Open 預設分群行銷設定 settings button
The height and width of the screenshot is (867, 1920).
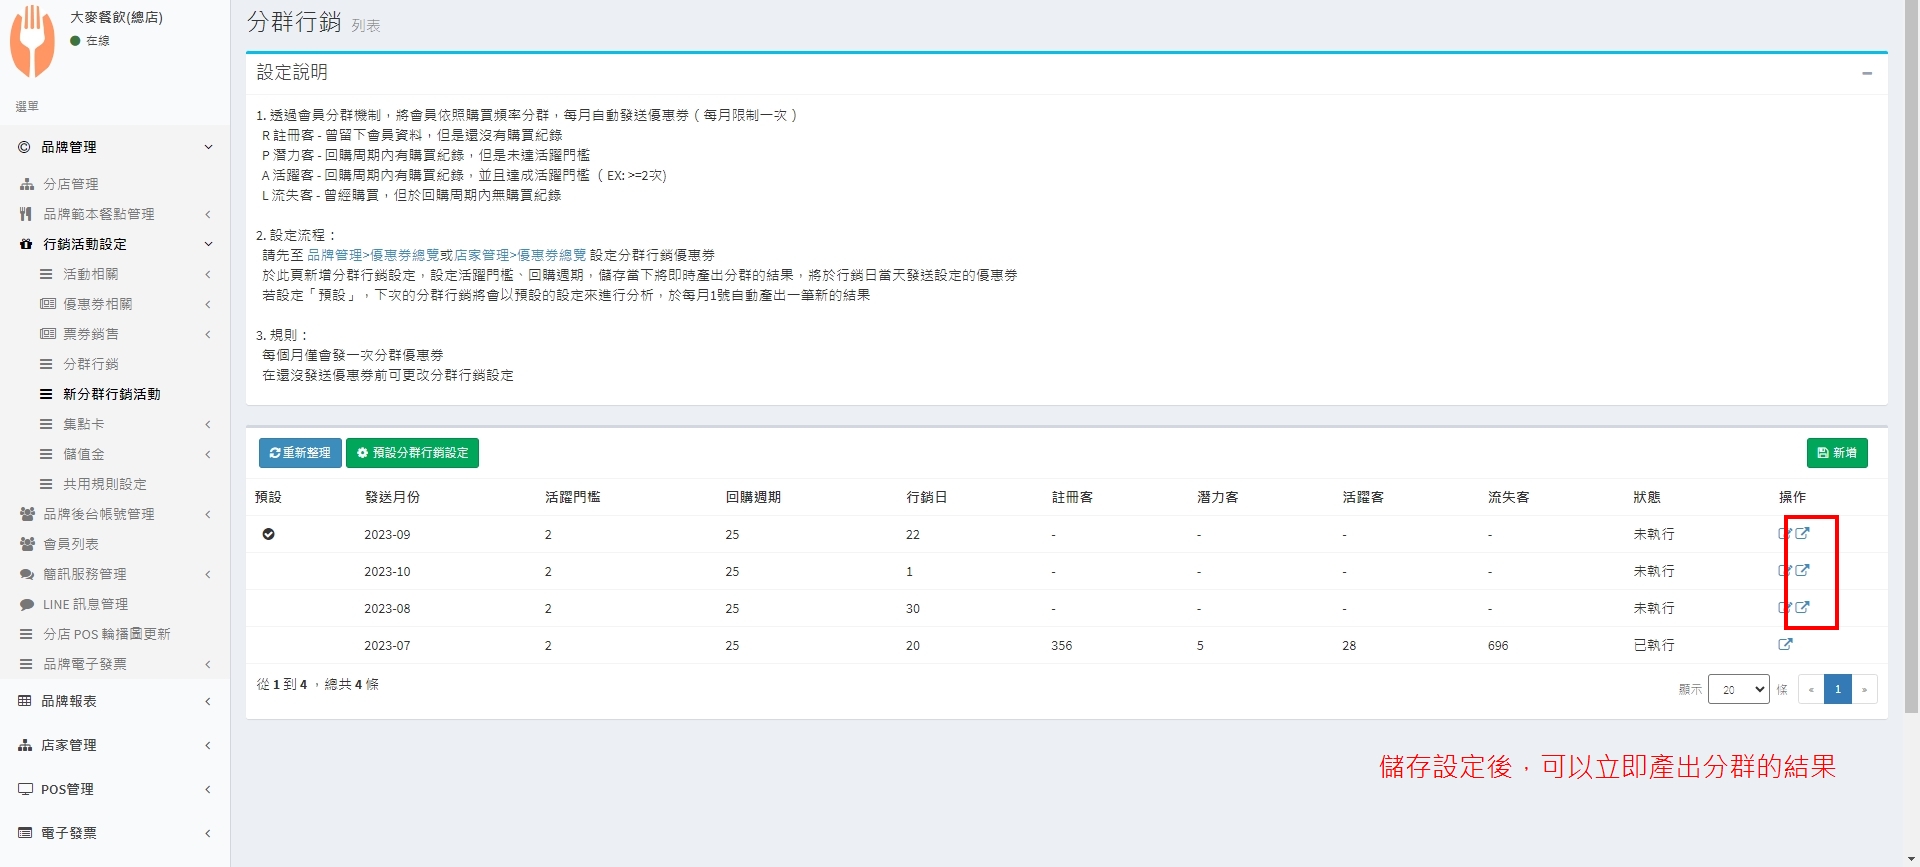pyautogui.click(x=412, y=453)
